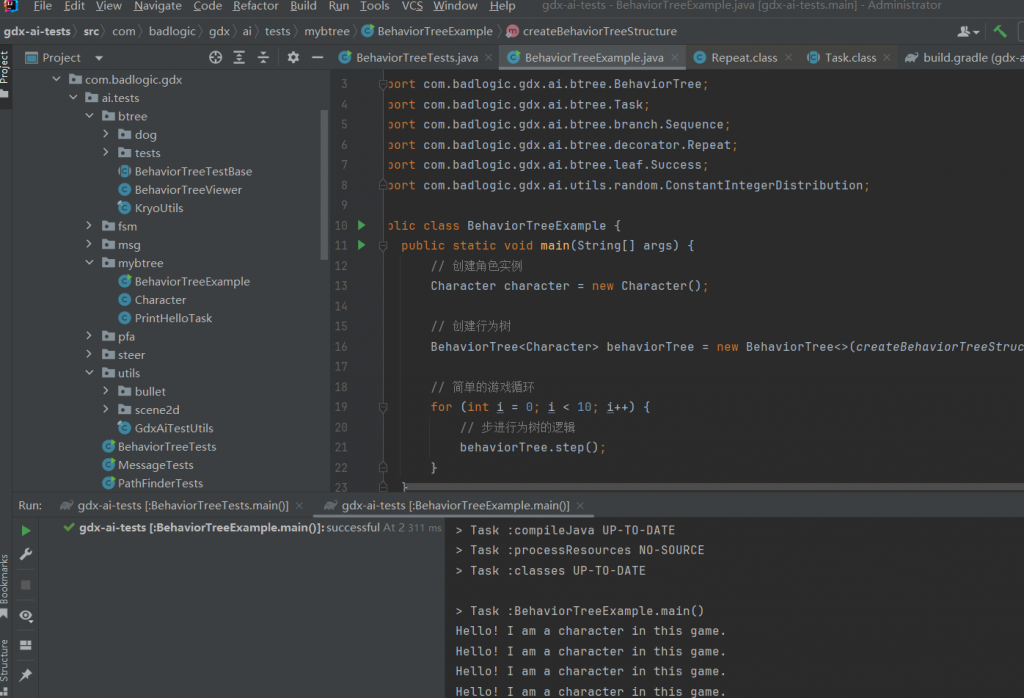This screenshot has height=698, width=1024.
Task: Open the Refactor menu
Action: point(255,6)
